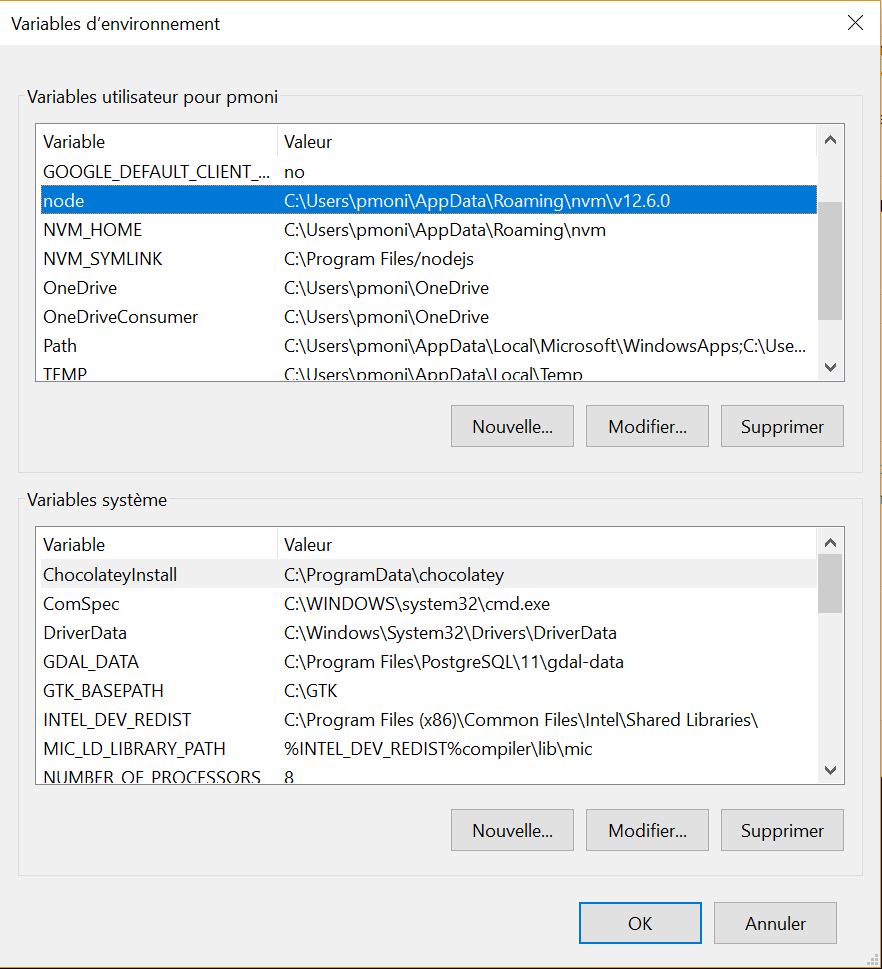Select the MIC_LD_LIBRARY_PATH system variable

(x=429, y=748)
